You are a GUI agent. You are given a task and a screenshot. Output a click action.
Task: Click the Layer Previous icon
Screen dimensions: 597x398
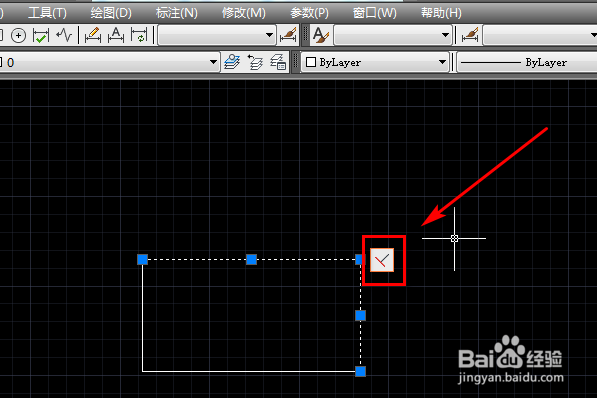tap(255, 62)
